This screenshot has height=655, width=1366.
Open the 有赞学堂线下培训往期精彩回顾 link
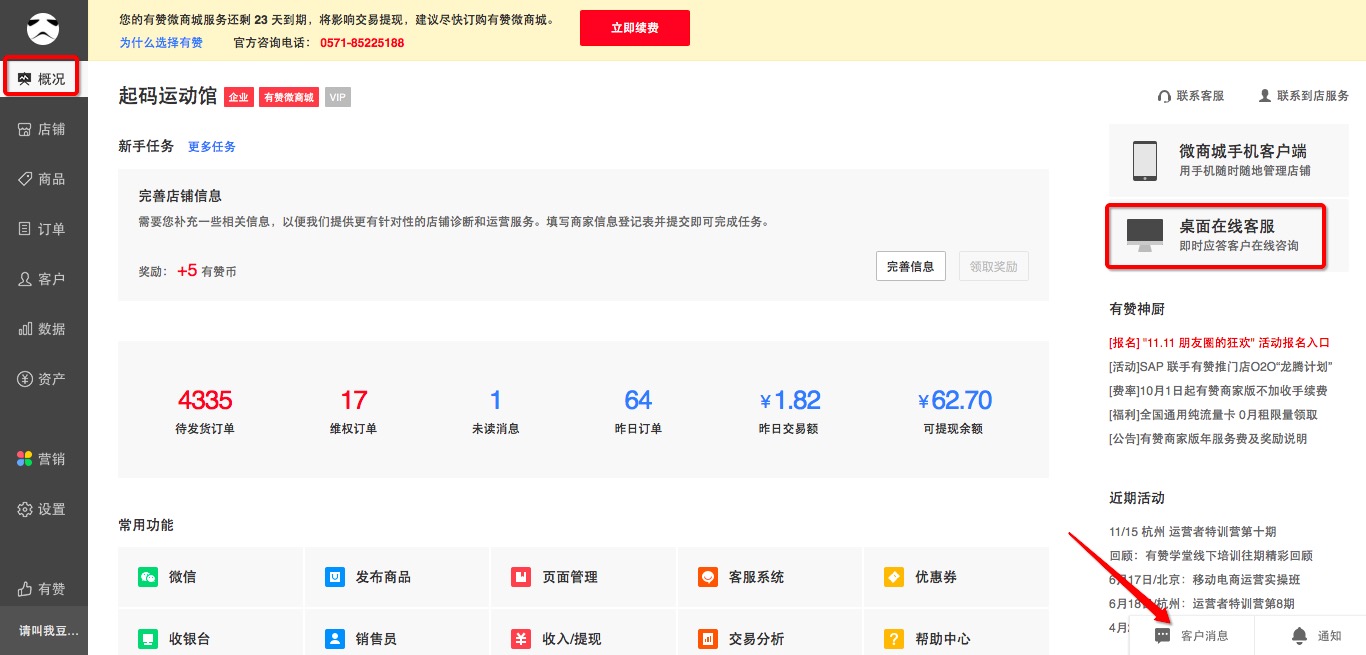point(1211,556)
